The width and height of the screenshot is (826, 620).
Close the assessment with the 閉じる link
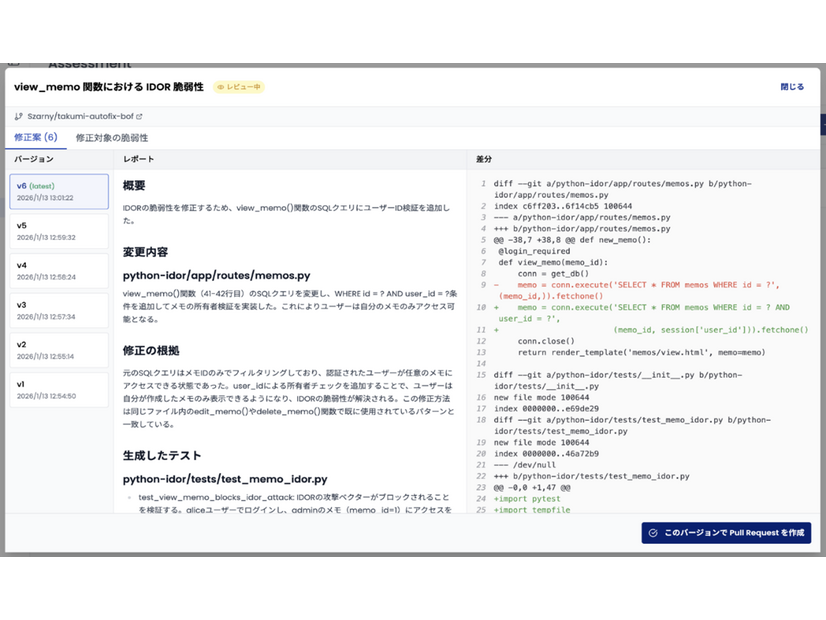pyautogui.click(x=791, y=87)
